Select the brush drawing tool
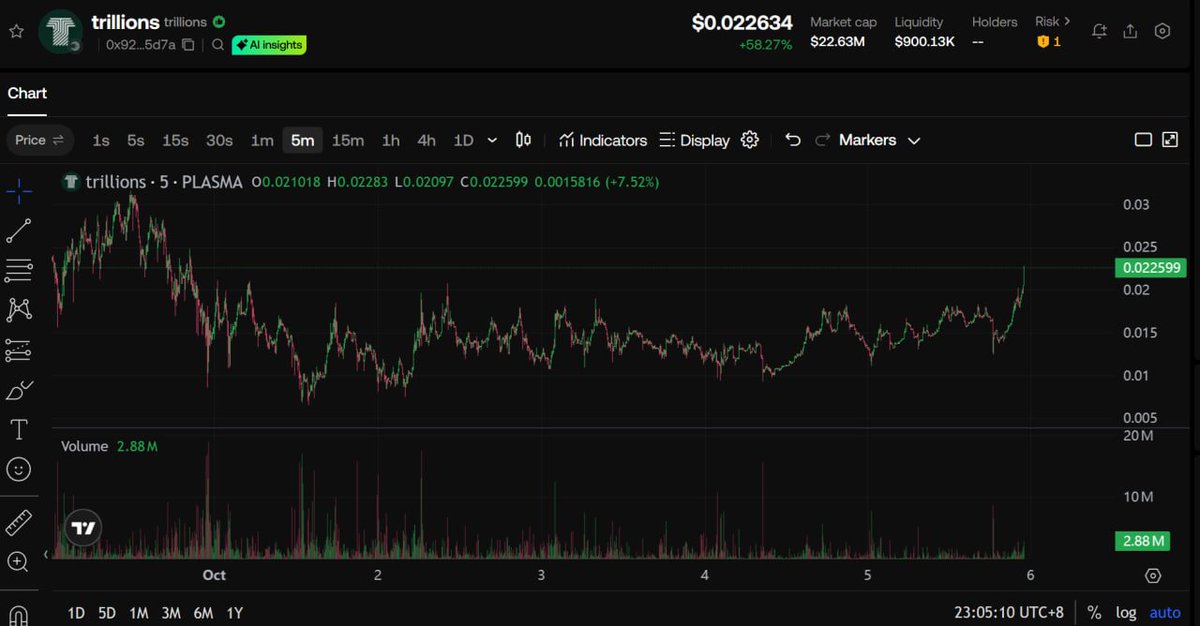 pyautogui.click(x=19, y=390)
